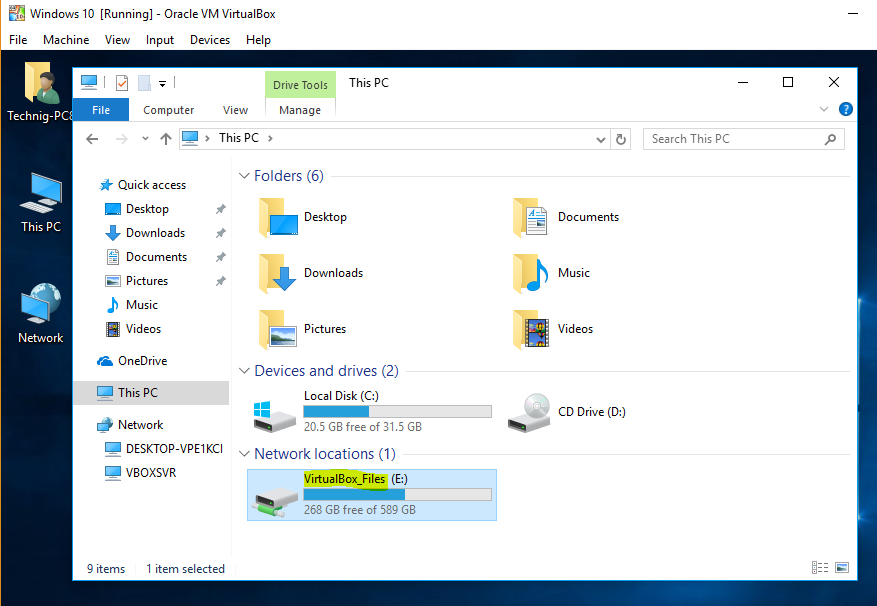Collapse the Devices and drives group
The width and height of the screenshot is (877, 606).
pos(244,371)
